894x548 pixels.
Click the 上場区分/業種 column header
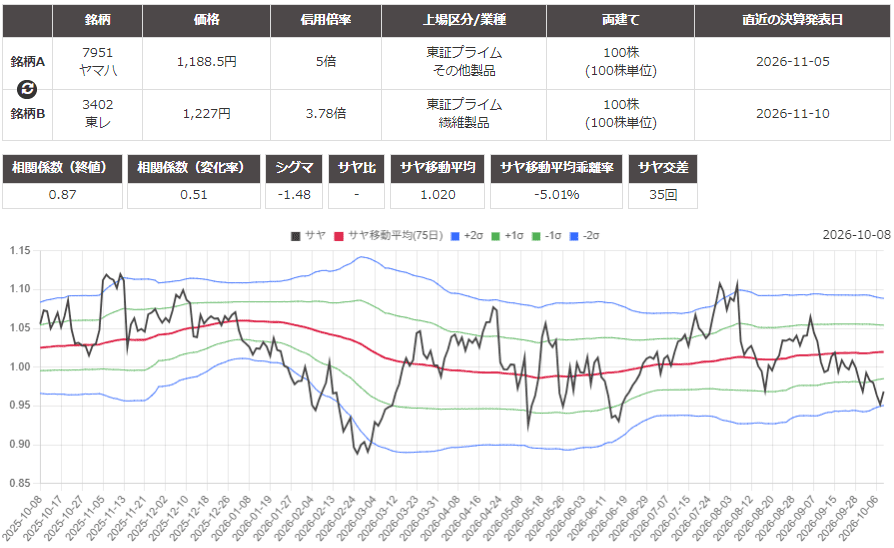[464, 20]
